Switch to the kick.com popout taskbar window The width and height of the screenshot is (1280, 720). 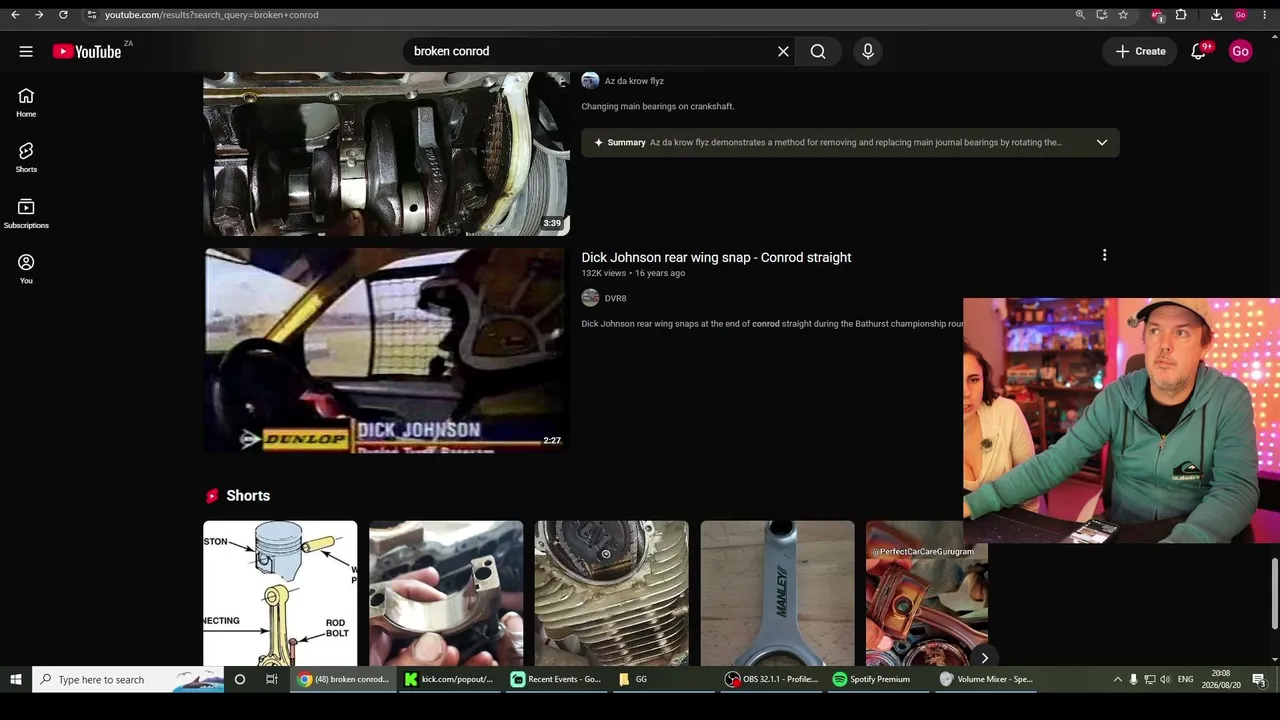click(x=450, y=680)
